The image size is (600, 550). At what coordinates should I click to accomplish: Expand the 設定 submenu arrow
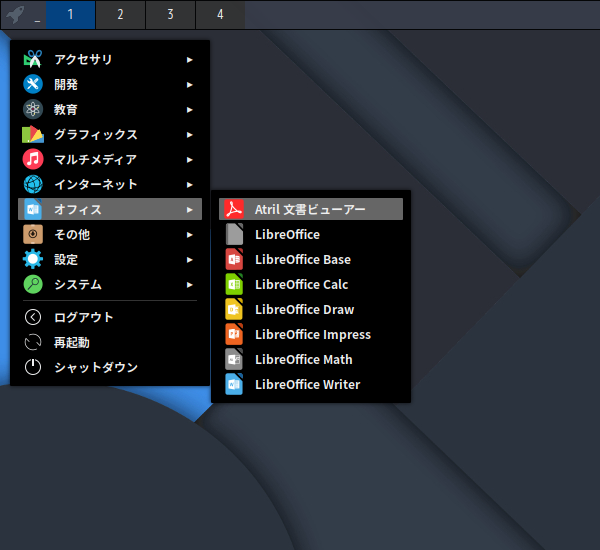[189, 260]
